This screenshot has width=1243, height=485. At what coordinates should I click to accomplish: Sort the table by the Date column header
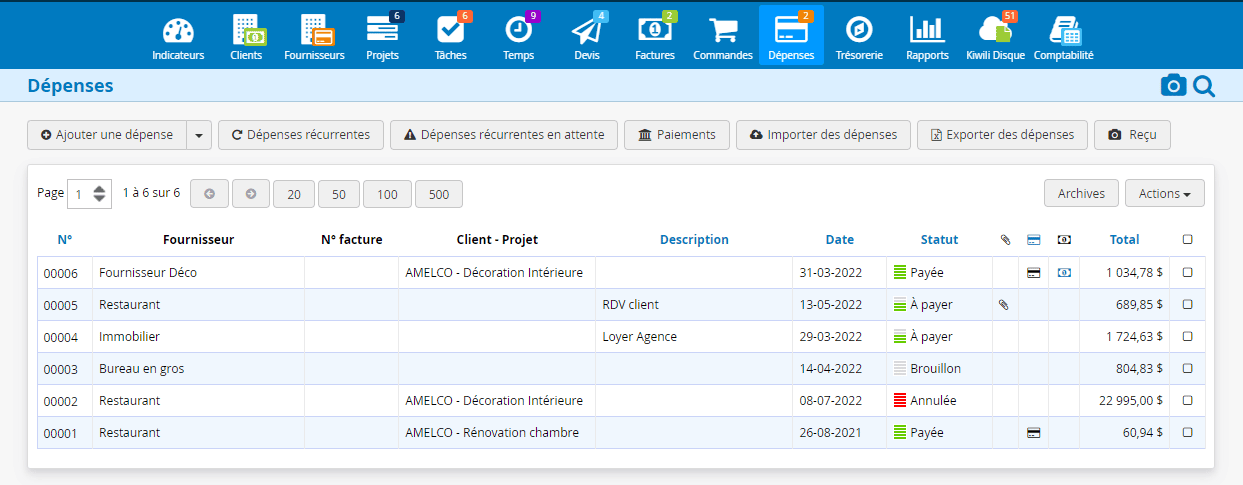pos(840,240)
